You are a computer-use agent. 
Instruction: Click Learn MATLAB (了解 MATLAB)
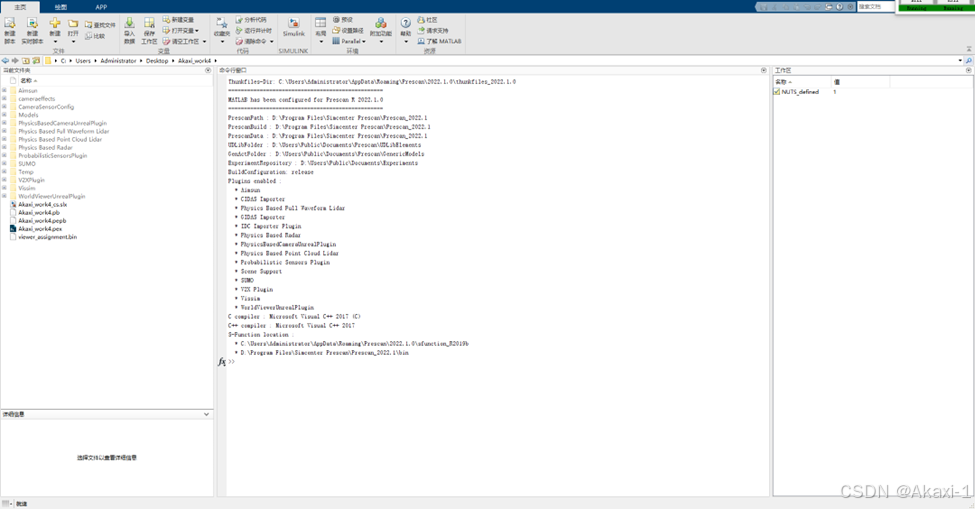pyautogui.click(x=440, y=41)
